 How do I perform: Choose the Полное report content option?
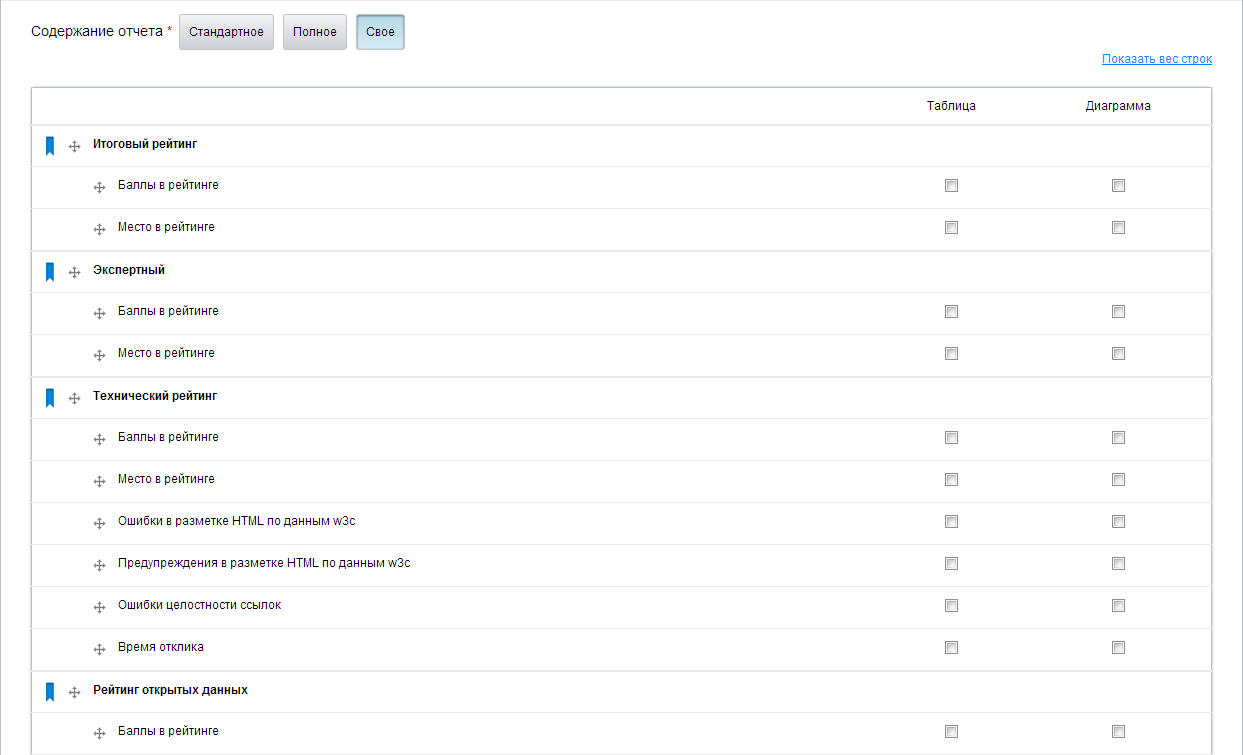[315, 32]
